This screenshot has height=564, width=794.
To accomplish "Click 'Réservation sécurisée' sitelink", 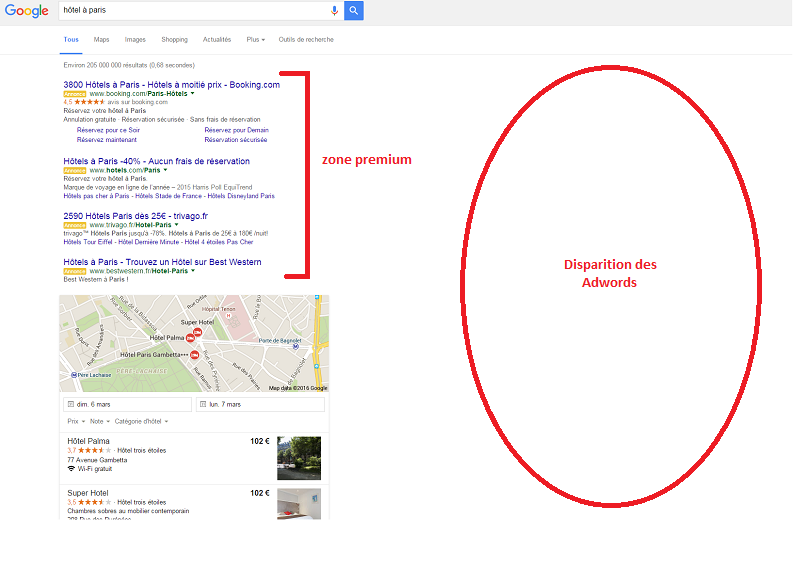I will pyautogui.click(x=235, y=140).
